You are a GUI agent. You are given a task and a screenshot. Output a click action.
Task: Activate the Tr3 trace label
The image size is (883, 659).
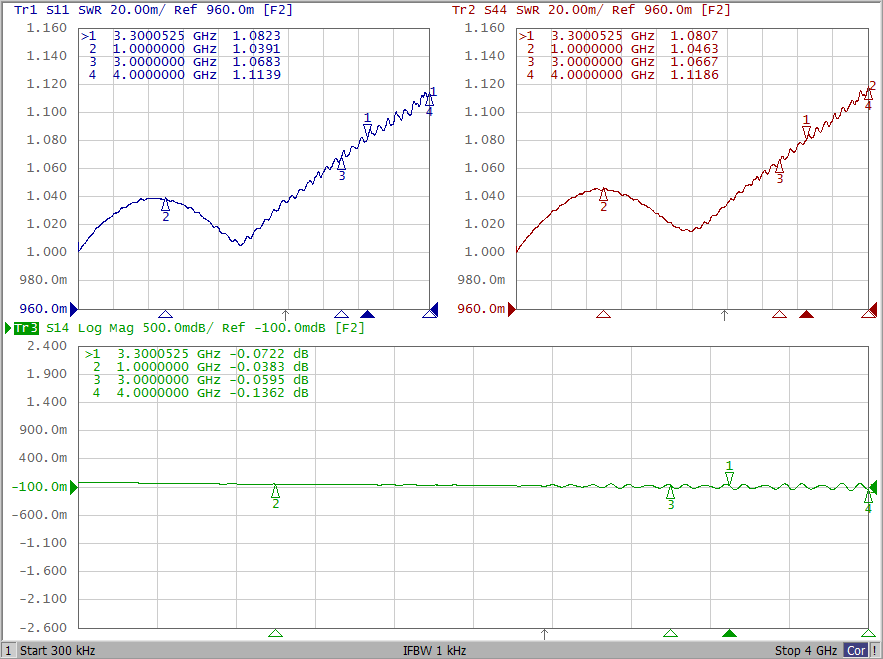pos(26,328)
